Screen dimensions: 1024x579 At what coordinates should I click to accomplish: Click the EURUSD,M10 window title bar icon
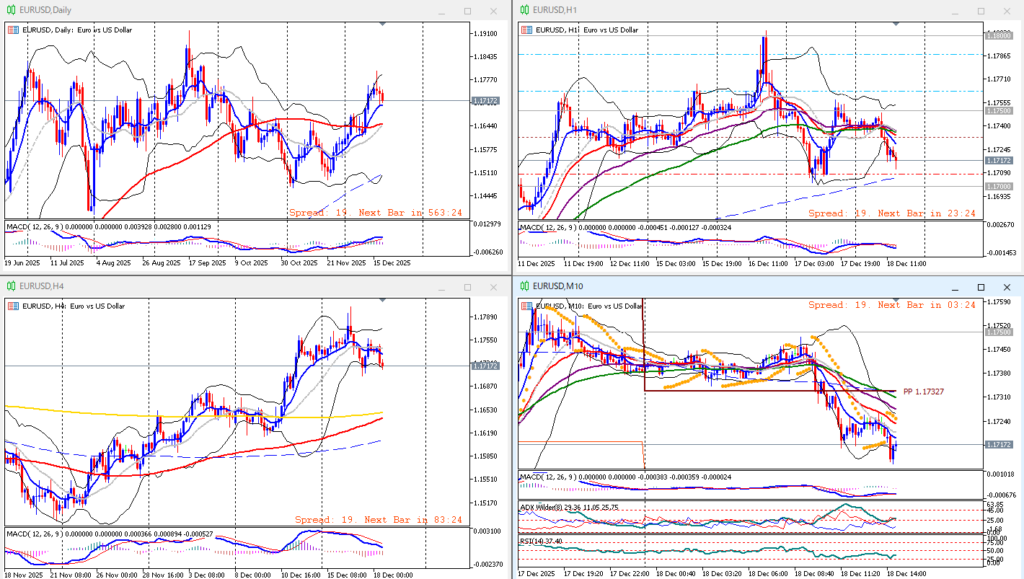tap(523, 286)
